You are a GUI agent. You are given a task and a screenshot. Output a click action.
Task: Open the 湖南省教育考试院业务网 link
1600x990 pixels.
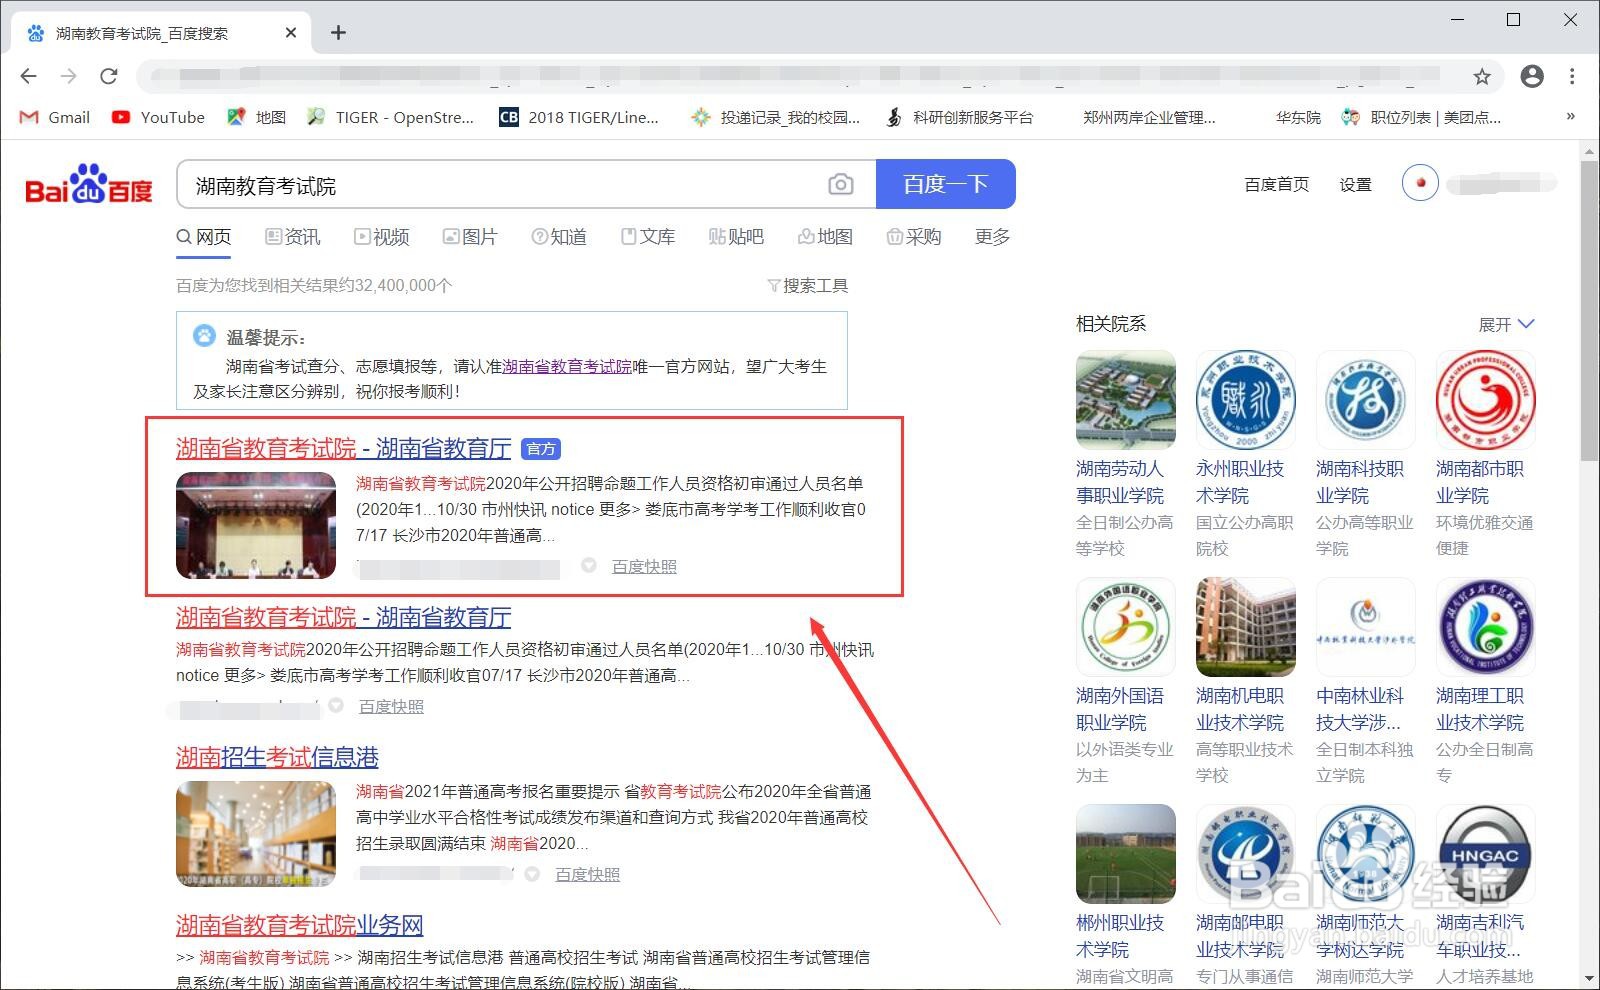pyautogui.click(x=298, y=925)
